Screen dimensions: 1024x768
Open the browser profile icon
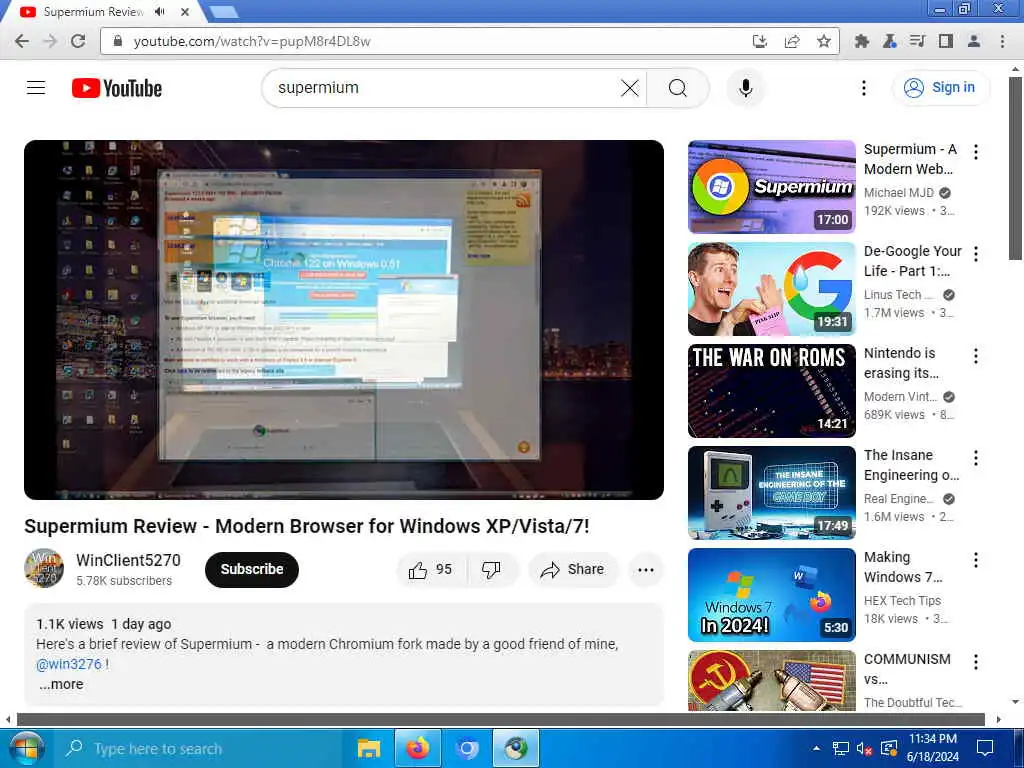pyautogui.click(x=974, y=41)
